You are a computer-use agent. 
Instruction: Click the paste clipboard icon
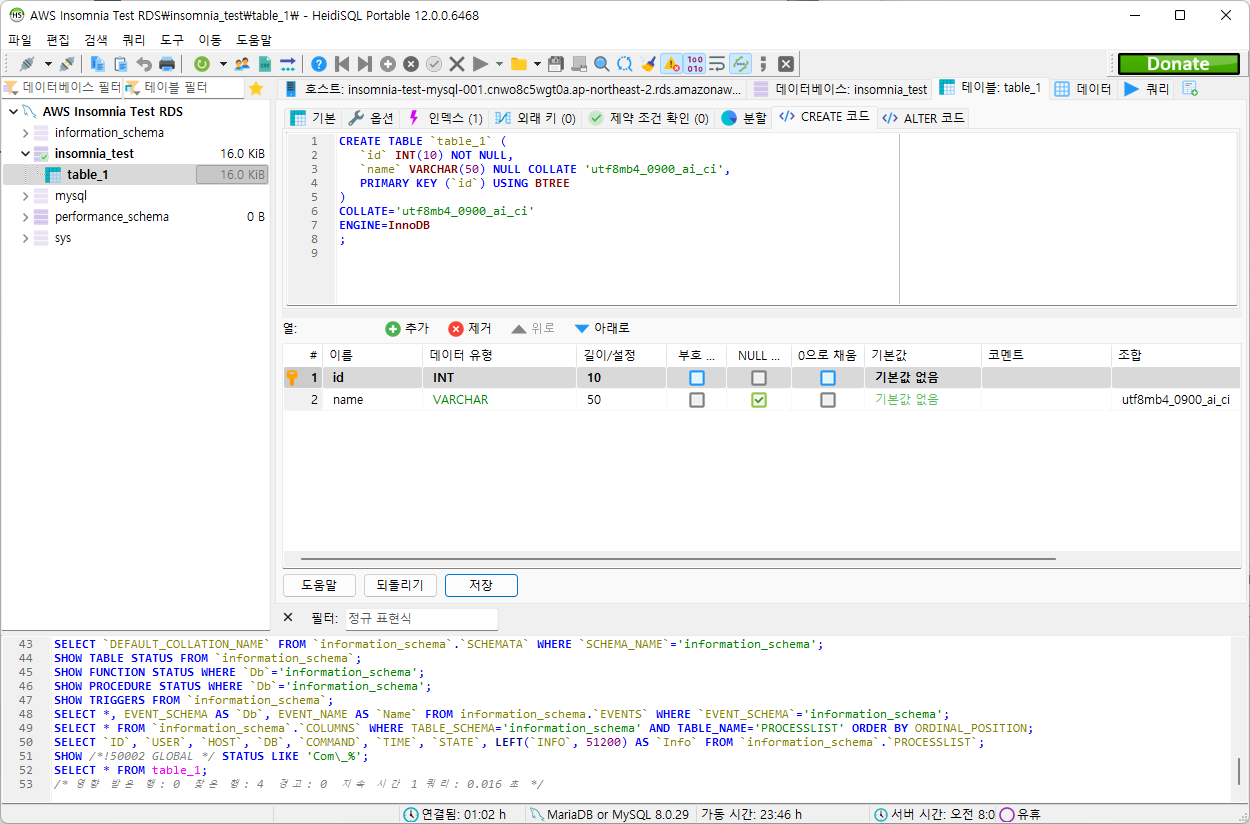(x=121, y=64)
